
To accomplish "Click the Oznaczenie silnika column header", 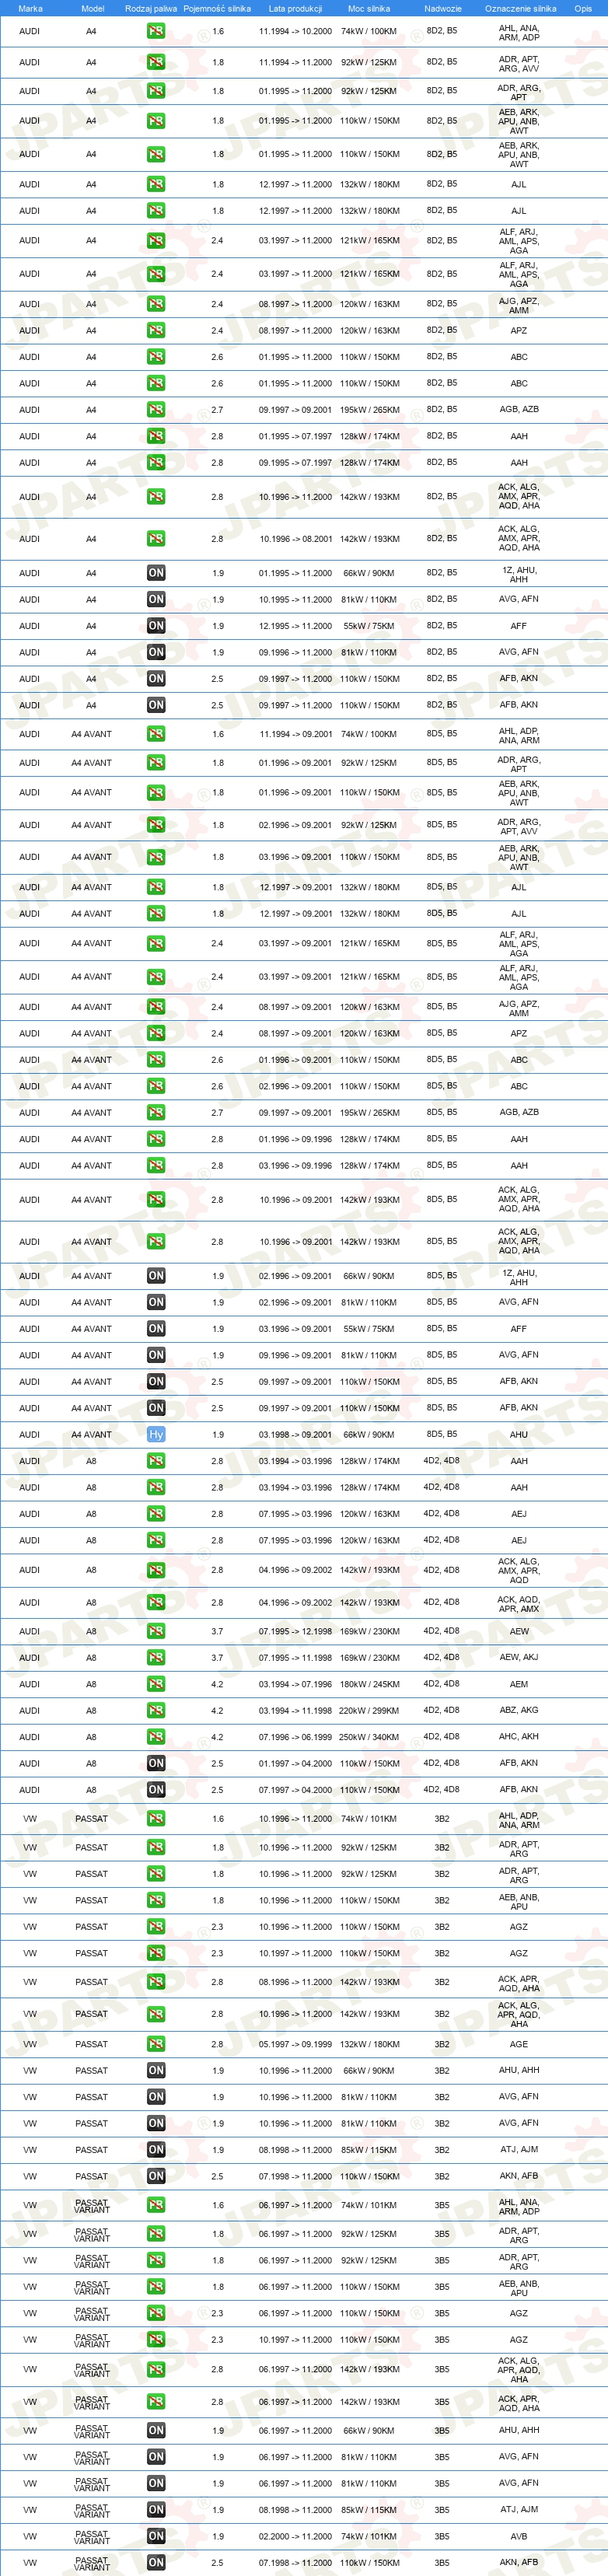I will coord(520,8).
